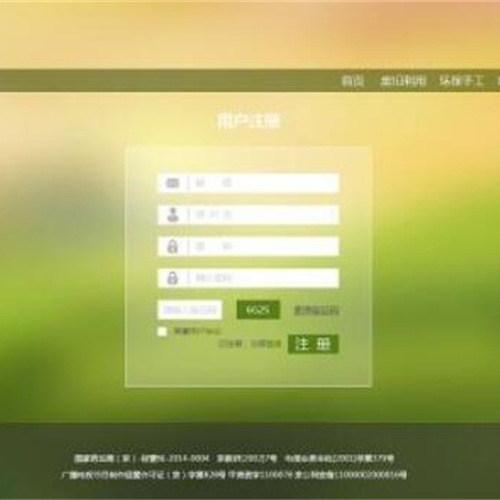Focus the password input field

[x=248, y=246]
